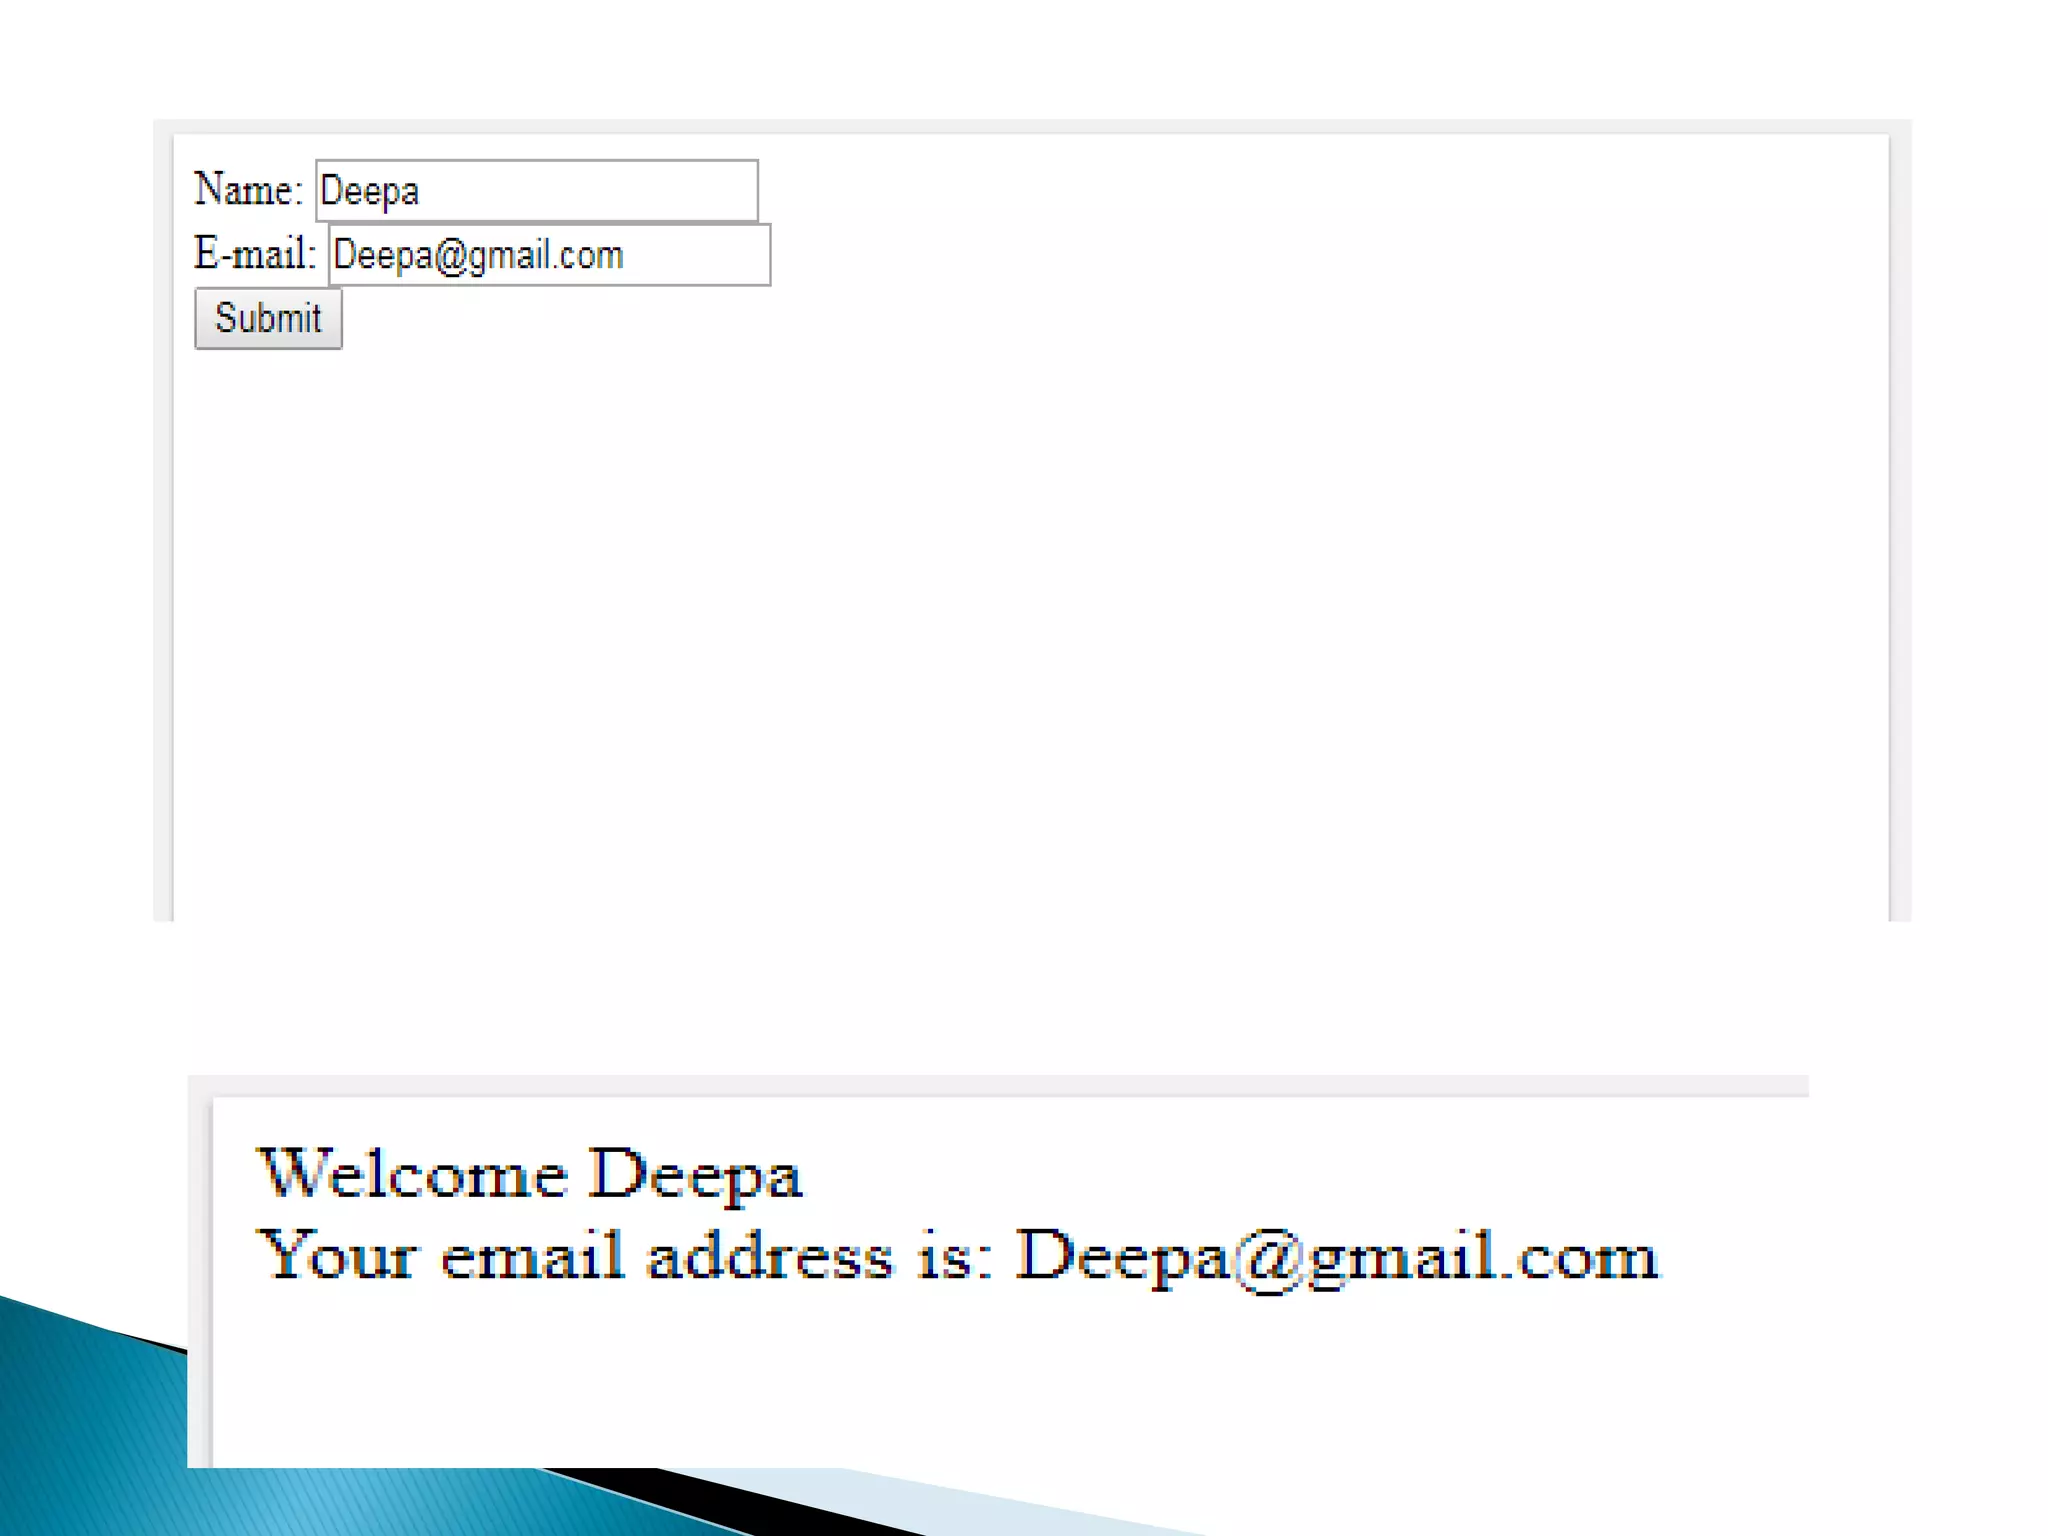Click the word 'Welcome' in output
The height and width of the screenshot is (1536, 2048).
pos(412,1174)
